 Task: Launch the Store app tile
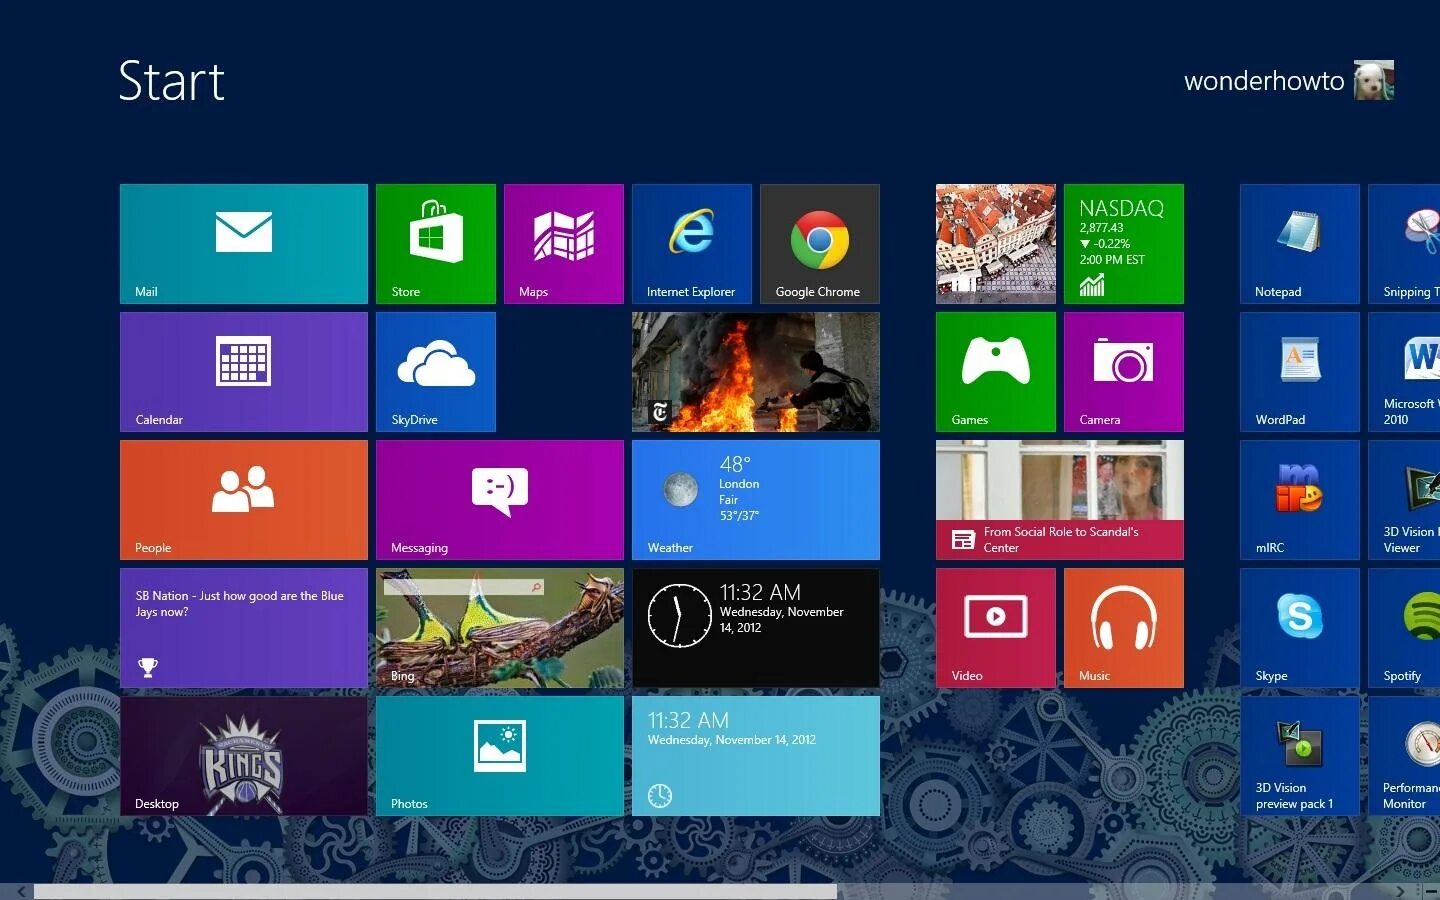pyautogui.click(x=436, y=244)
